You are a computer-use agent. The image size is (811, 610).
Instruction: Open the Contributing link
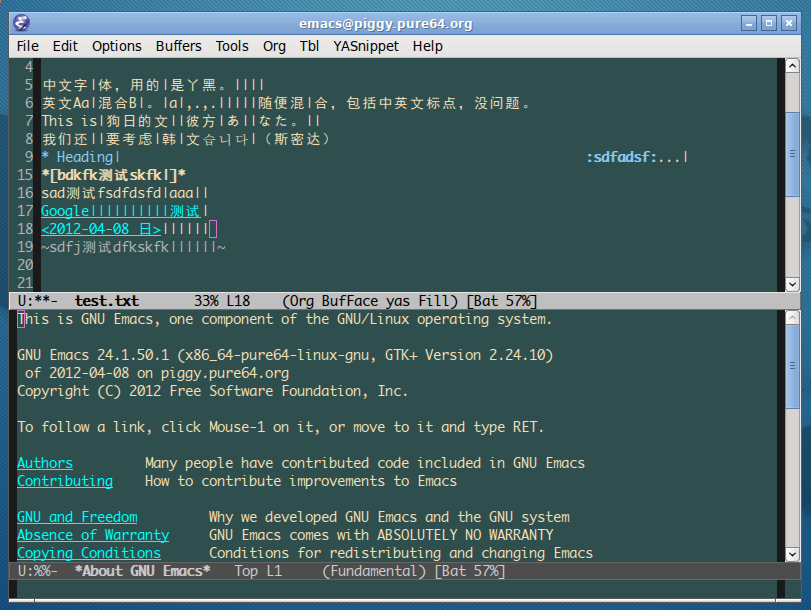(x=65, y=481)
